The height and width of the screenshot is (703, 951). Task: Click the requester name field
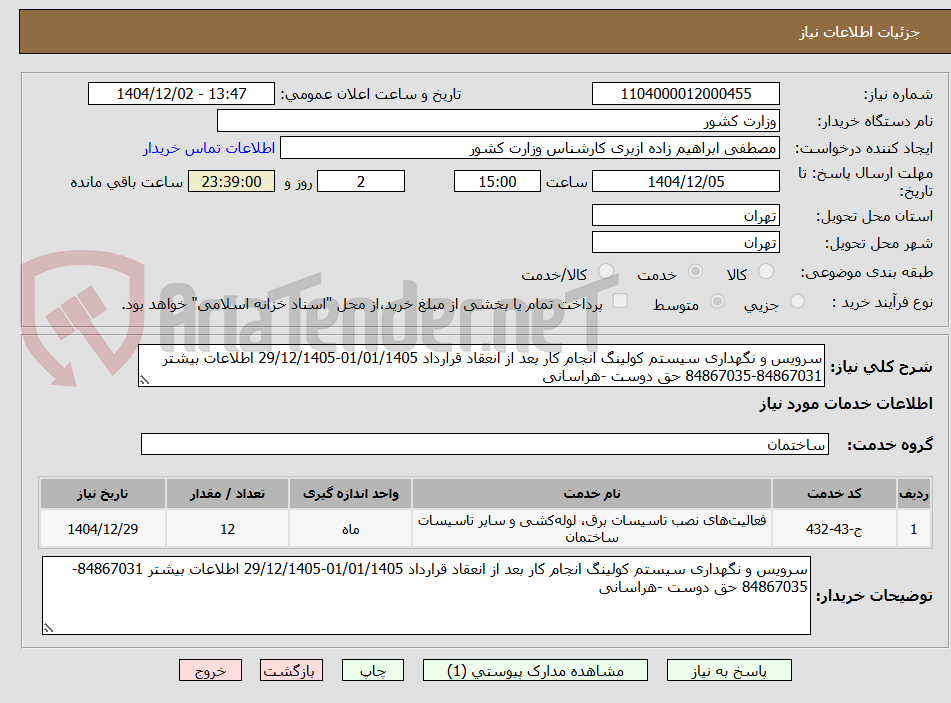point(529,148)
